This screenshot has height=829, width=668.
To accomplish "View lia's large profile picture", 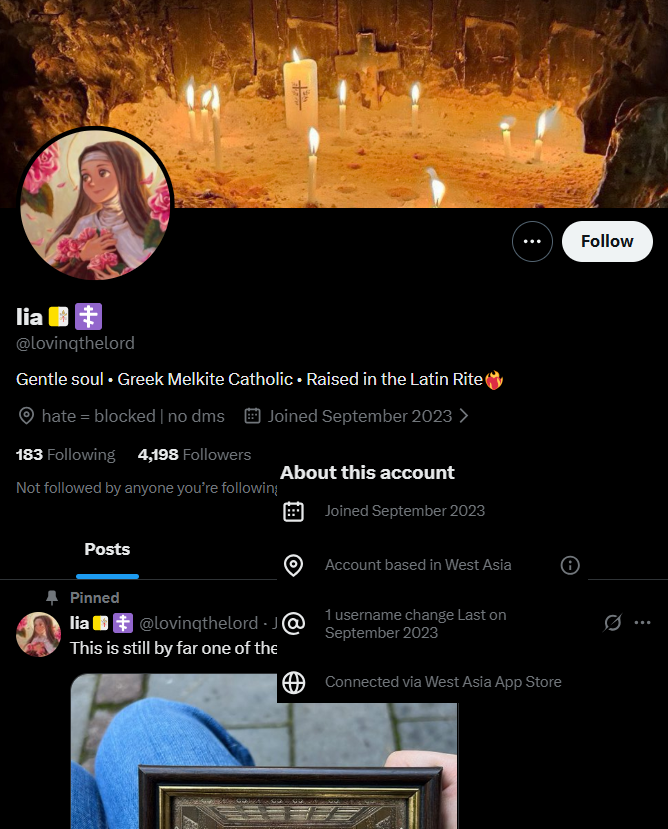I will (96, 204).
